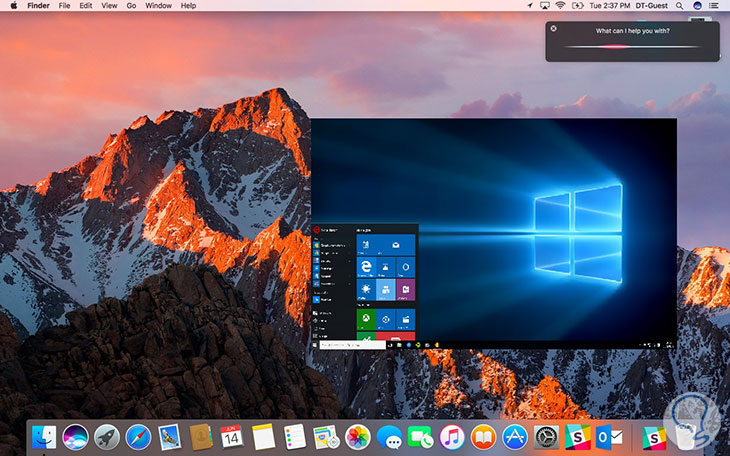Open the Go menu

pyautogui.click(x=131, y=6)
